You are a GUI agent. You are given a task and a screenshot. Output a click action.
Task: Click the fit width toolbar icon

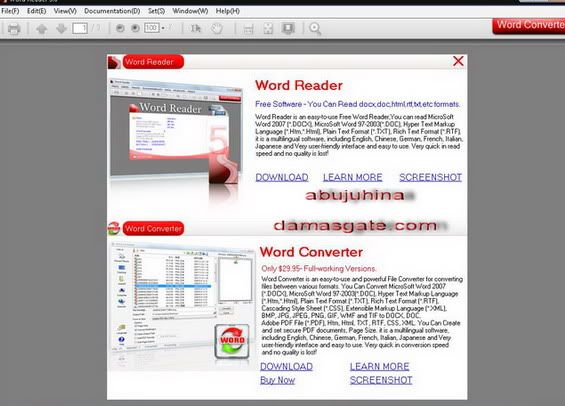point(248,28)
